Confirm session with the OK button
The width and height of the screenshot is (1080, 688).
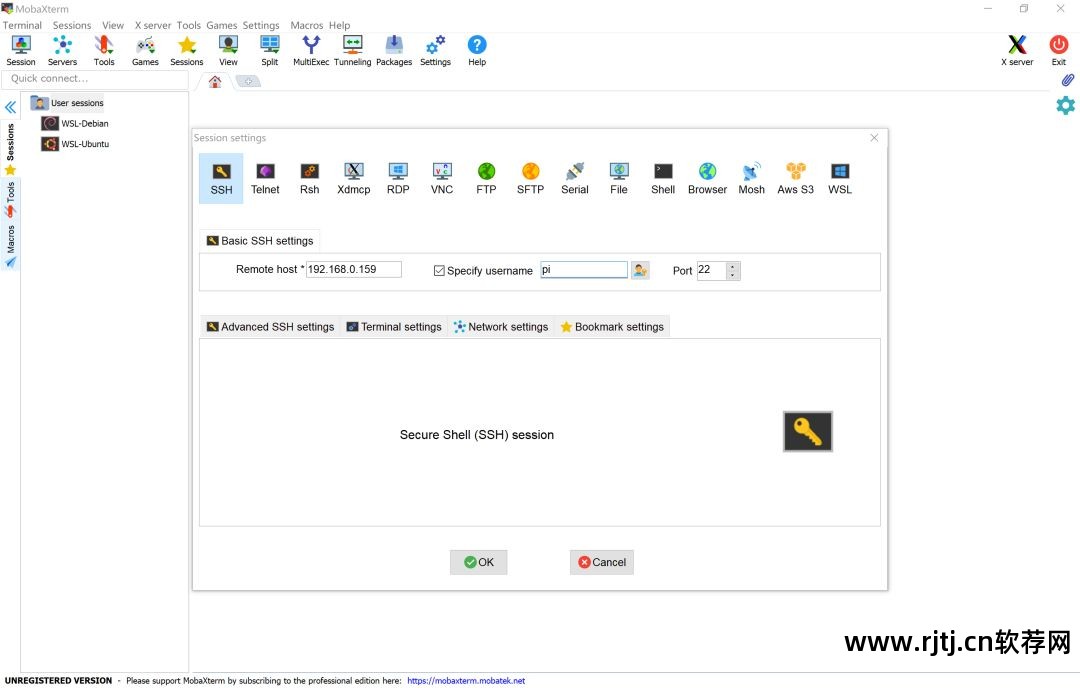[479, 562]
